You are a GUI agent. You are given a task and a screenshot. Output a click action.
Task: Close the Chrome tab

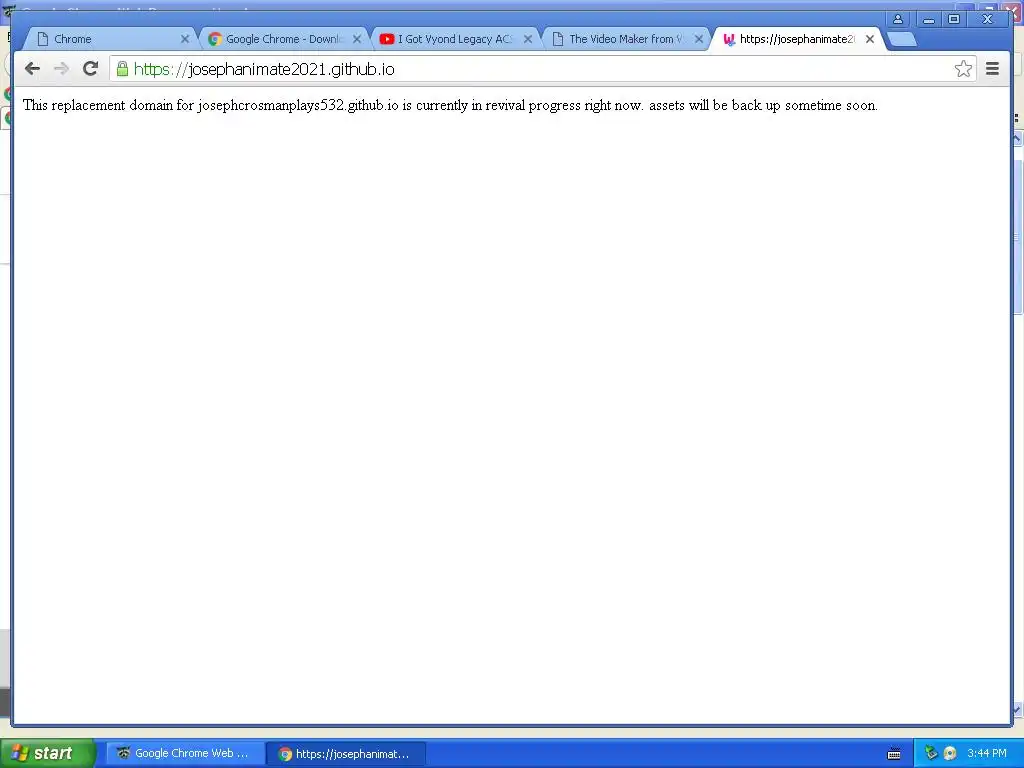(185, 39)
